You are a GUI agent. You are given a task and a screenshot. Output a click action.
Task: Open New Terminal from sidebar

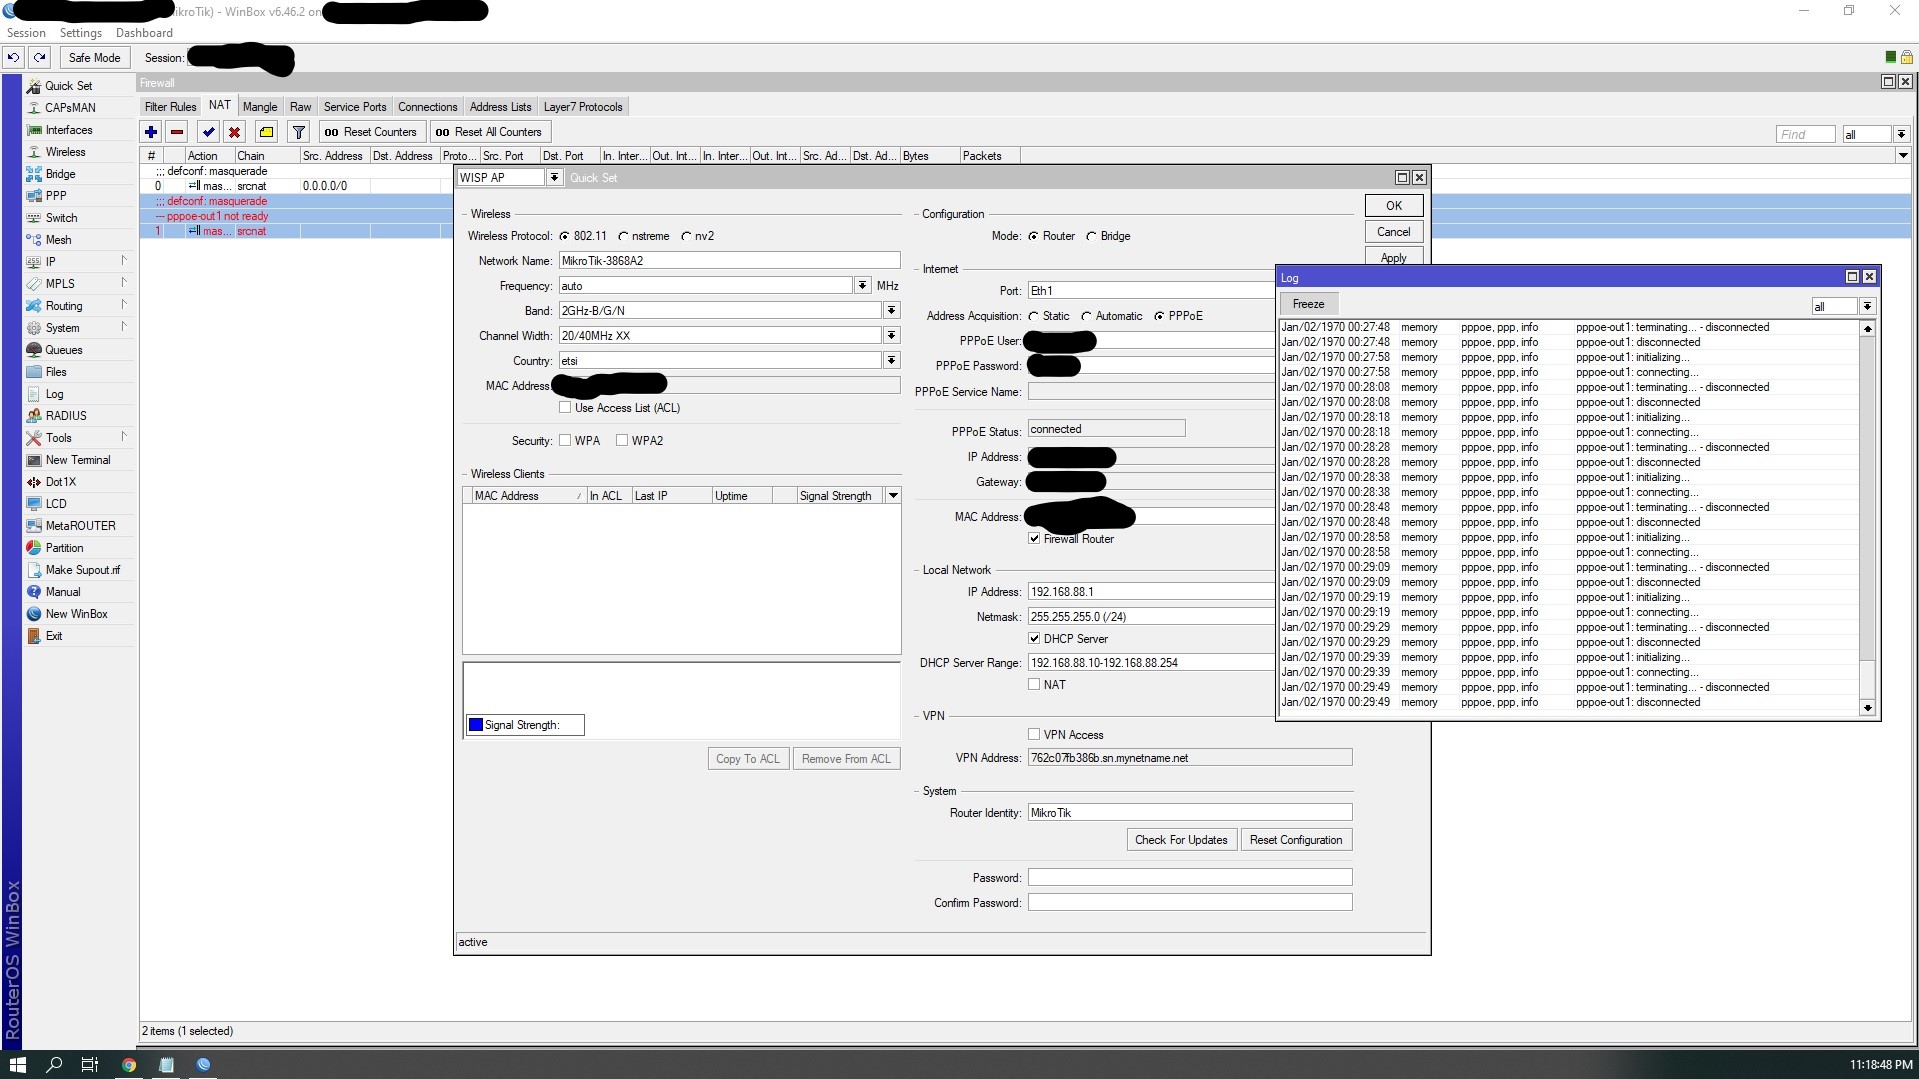coord(78,460)
